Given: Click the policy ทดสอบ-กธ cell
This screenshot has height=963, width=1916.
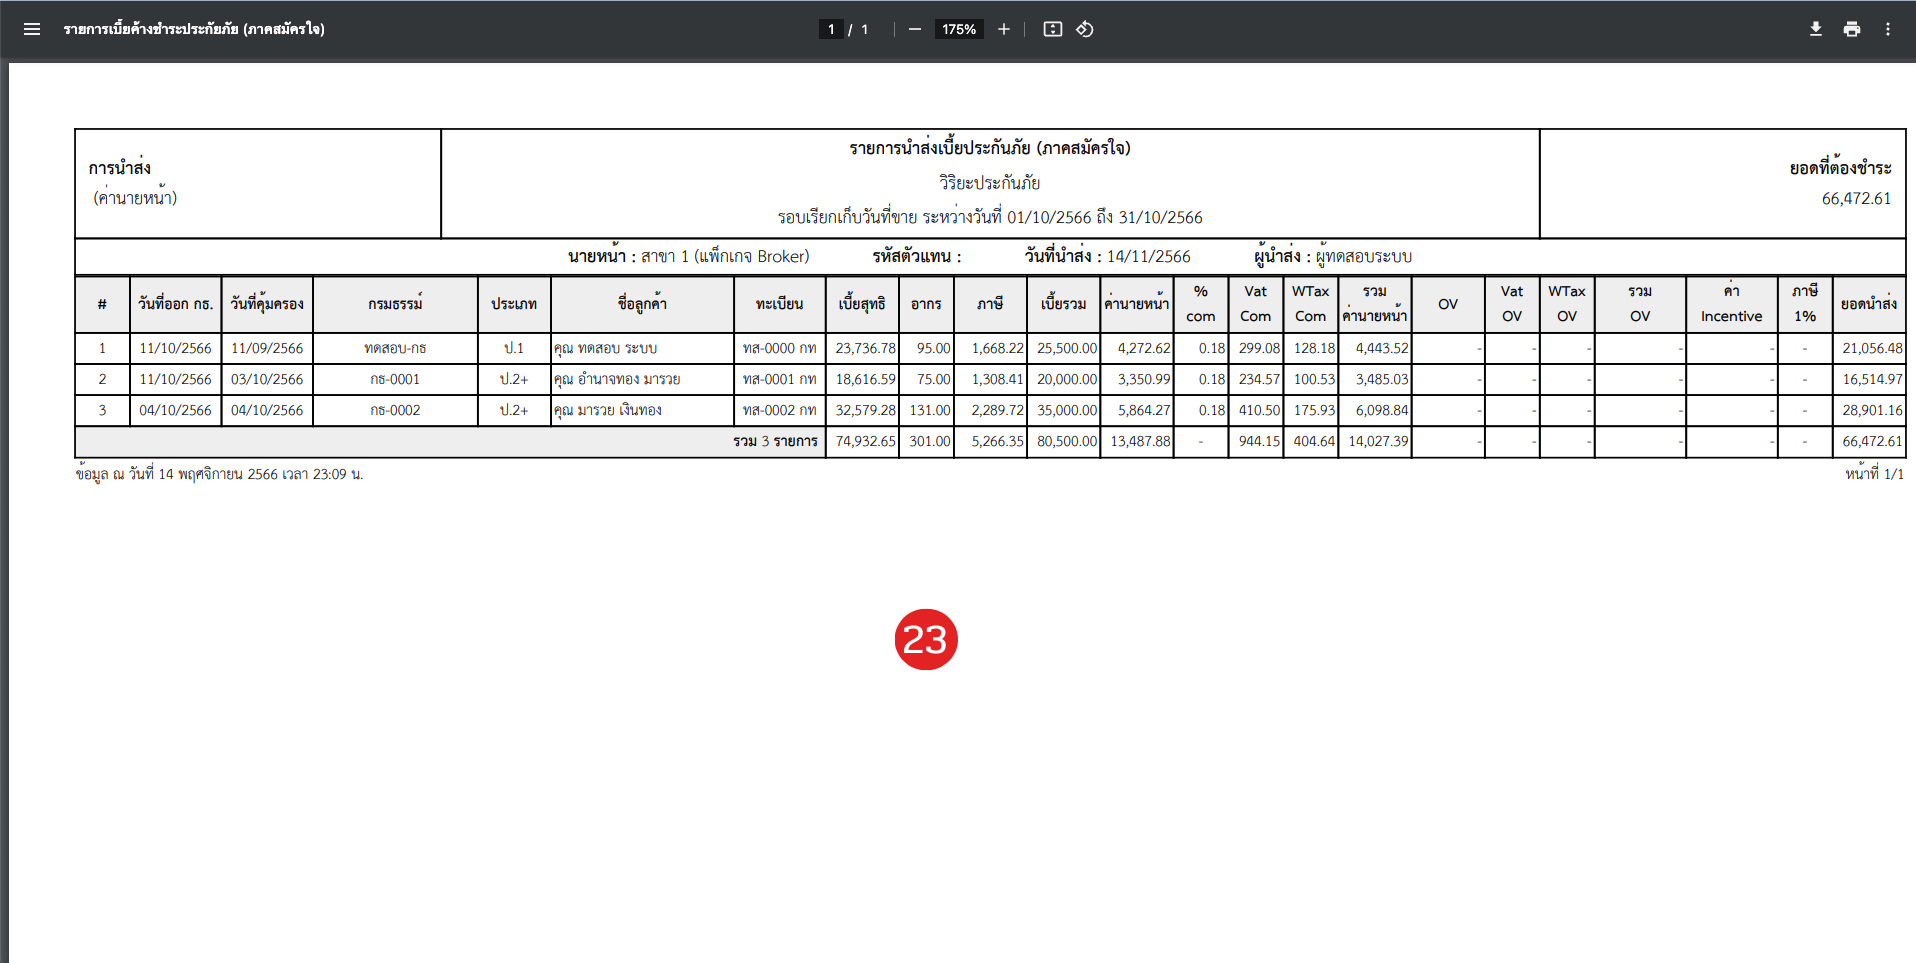Looking at the screenshot, I should coord(395,348).
